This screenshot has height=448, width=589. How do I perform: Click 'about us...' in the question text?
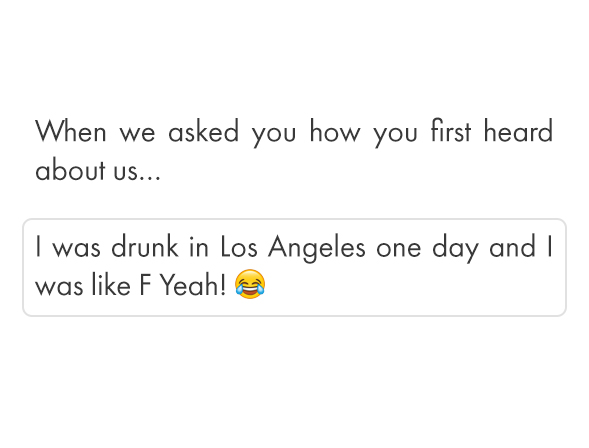point(98,169)
